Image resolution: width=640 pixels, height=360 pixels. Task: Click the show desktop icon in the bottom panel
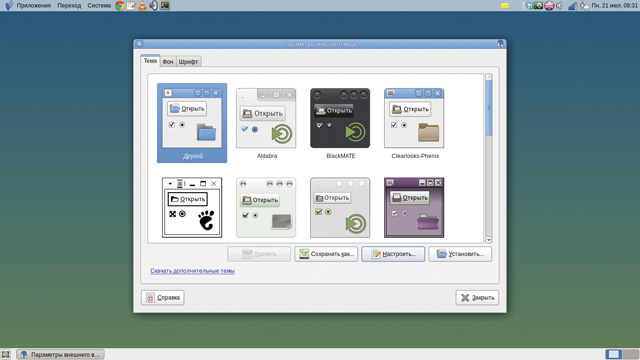coord(5,354)
